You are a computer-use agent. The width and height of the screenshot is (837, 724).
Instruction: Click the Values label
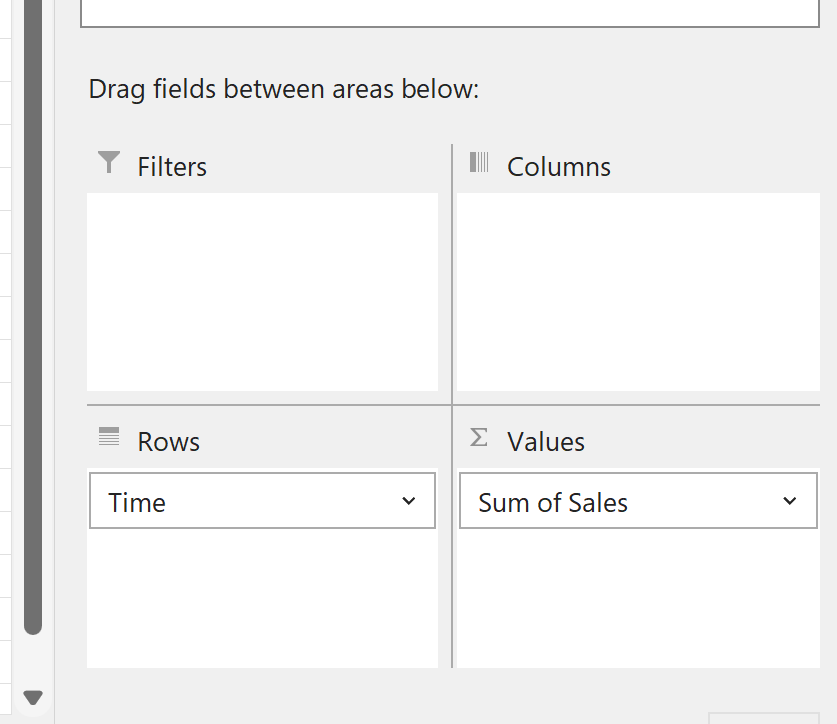(546, 442)
